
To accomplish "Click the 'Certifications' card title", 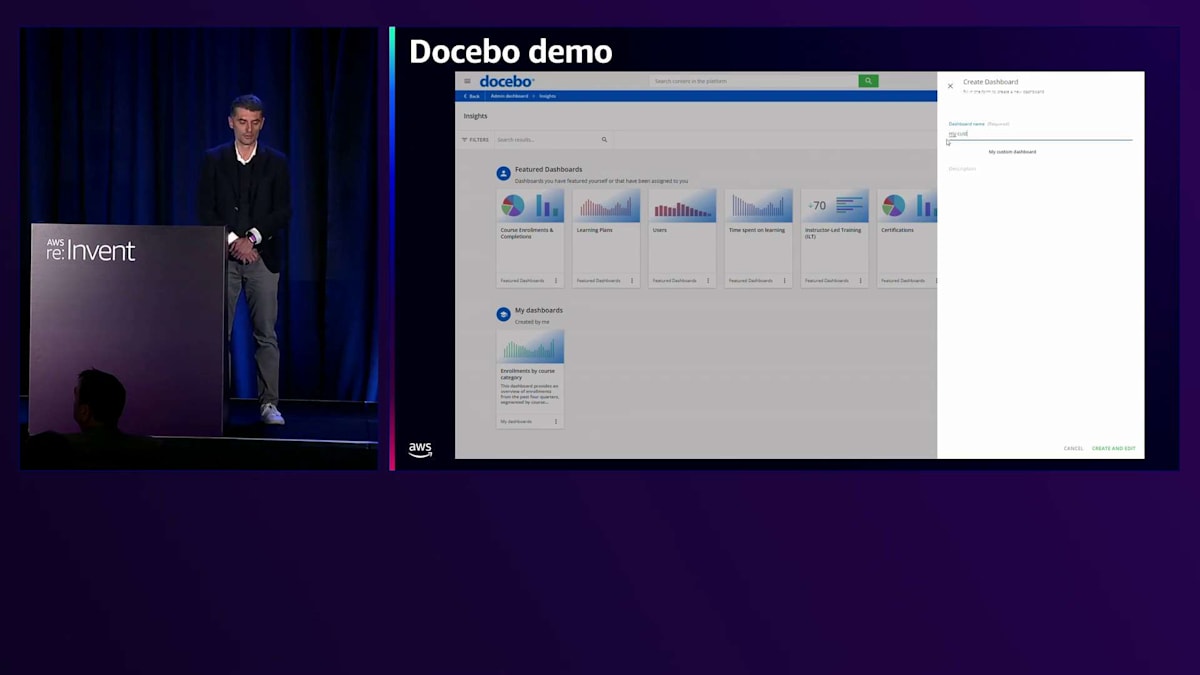I will pos(897,230).
